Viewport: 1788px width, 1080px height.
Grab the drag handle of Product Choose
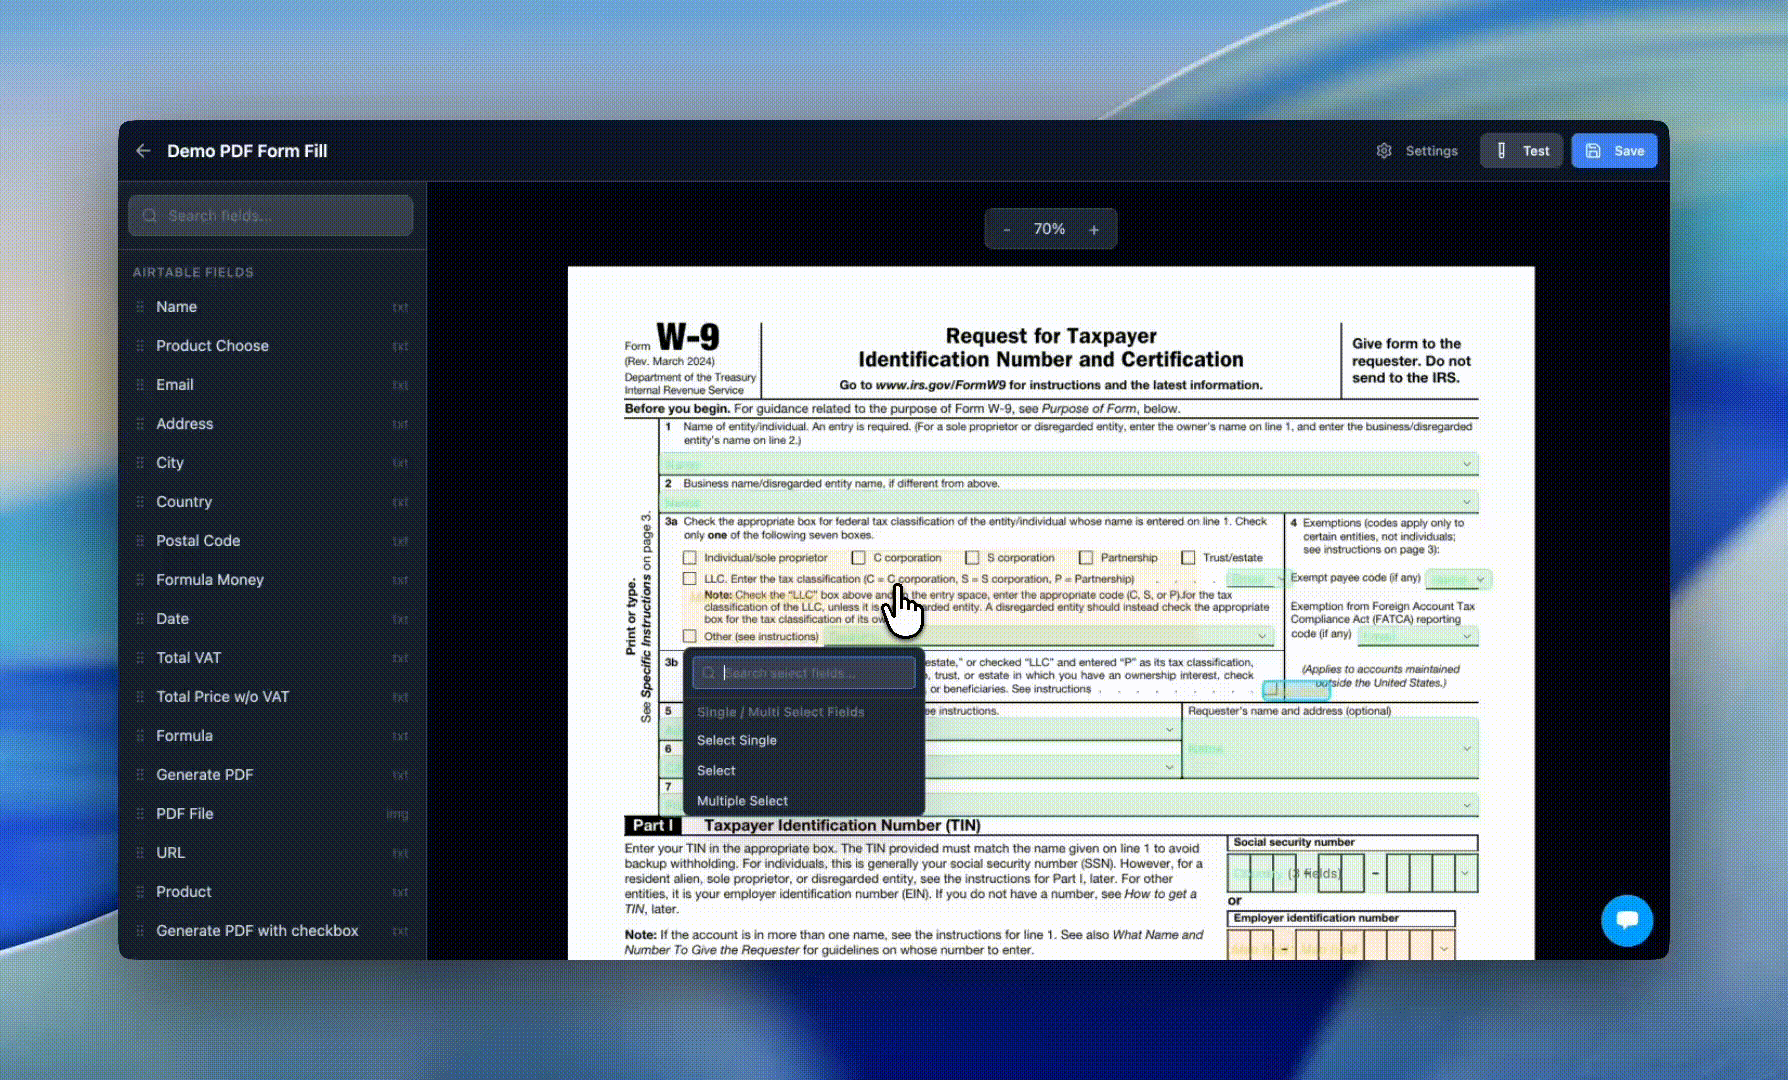click(x=140, y=346)
